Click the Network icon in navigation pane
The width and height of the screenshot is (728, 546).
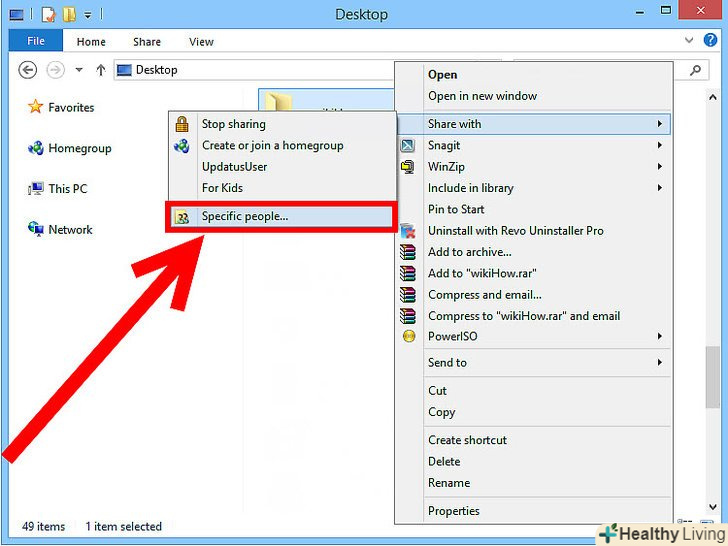point(36,229)
